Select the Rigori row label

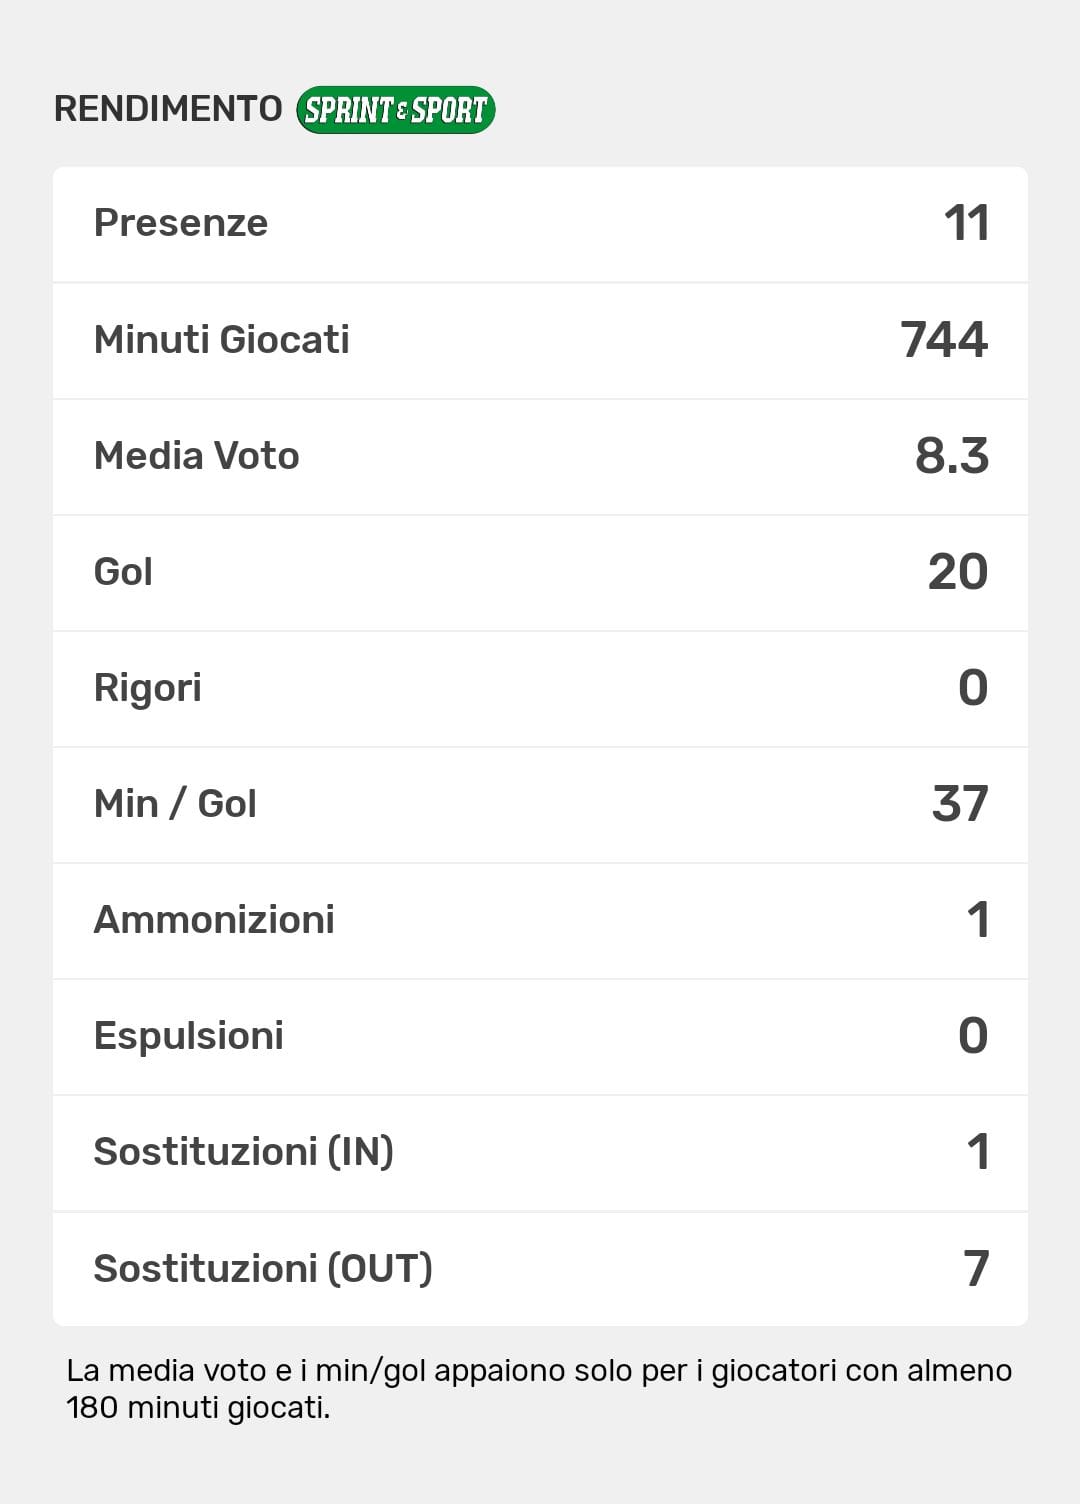[x=148, y=688]
